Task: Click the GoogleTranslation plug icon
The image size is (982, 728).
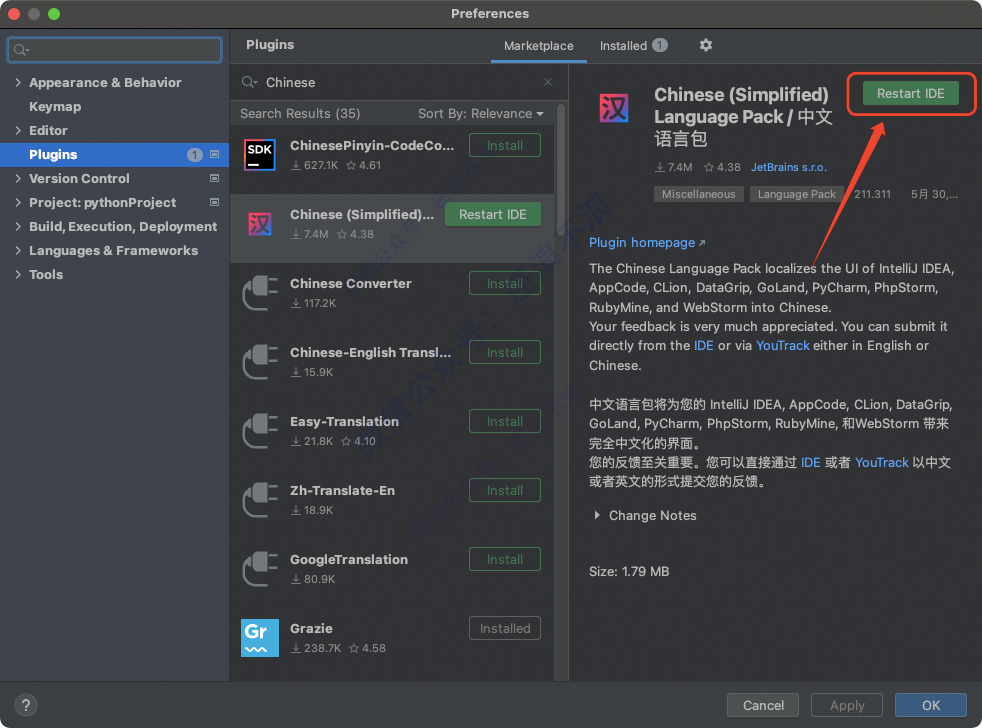Action: pos(261,568)
